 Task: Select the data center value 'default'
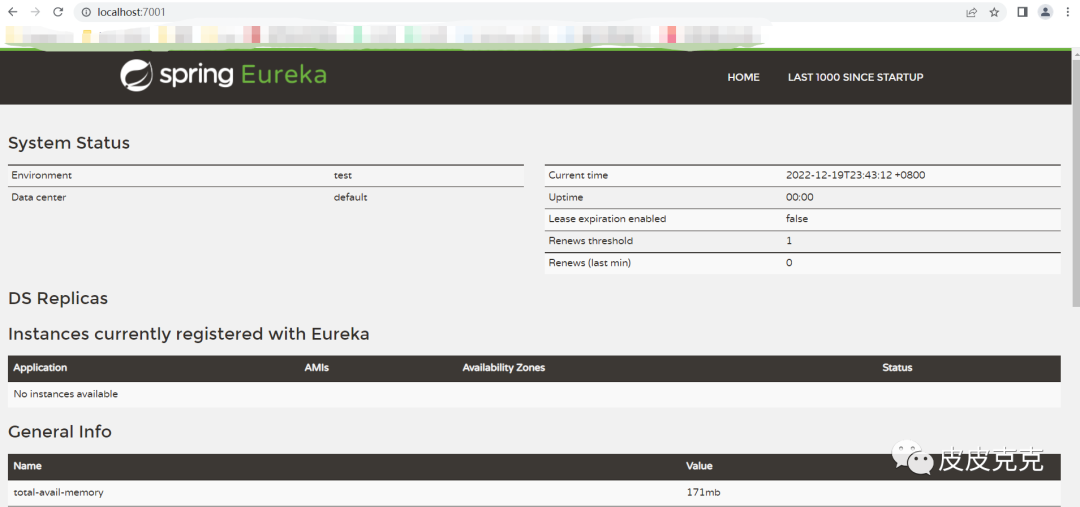tap(351, 198)
